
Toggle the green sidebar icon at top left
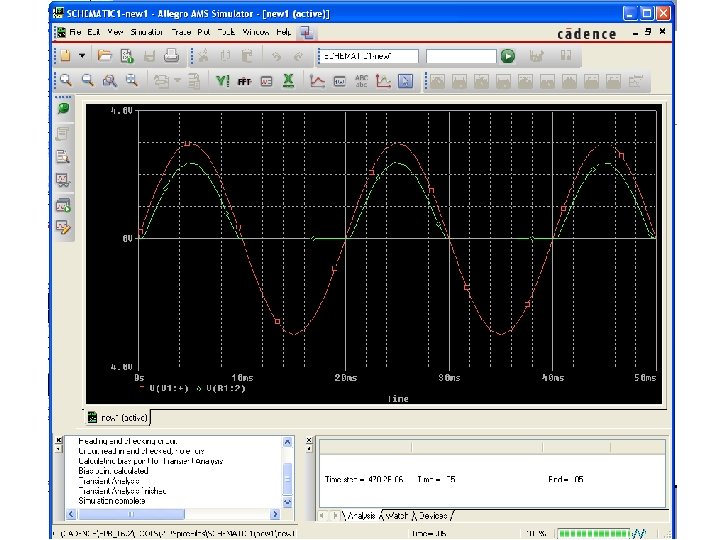point(63,108)
